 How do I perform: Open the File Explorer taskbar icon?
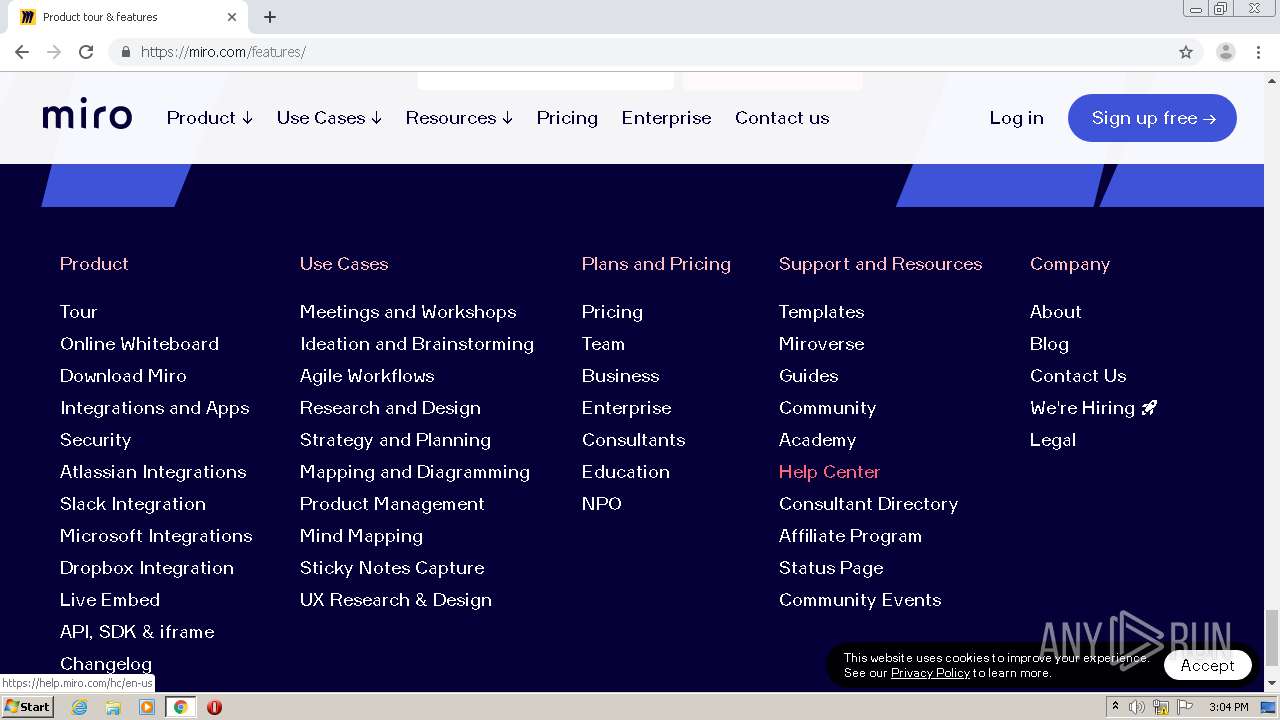click(x=113, y=707)
